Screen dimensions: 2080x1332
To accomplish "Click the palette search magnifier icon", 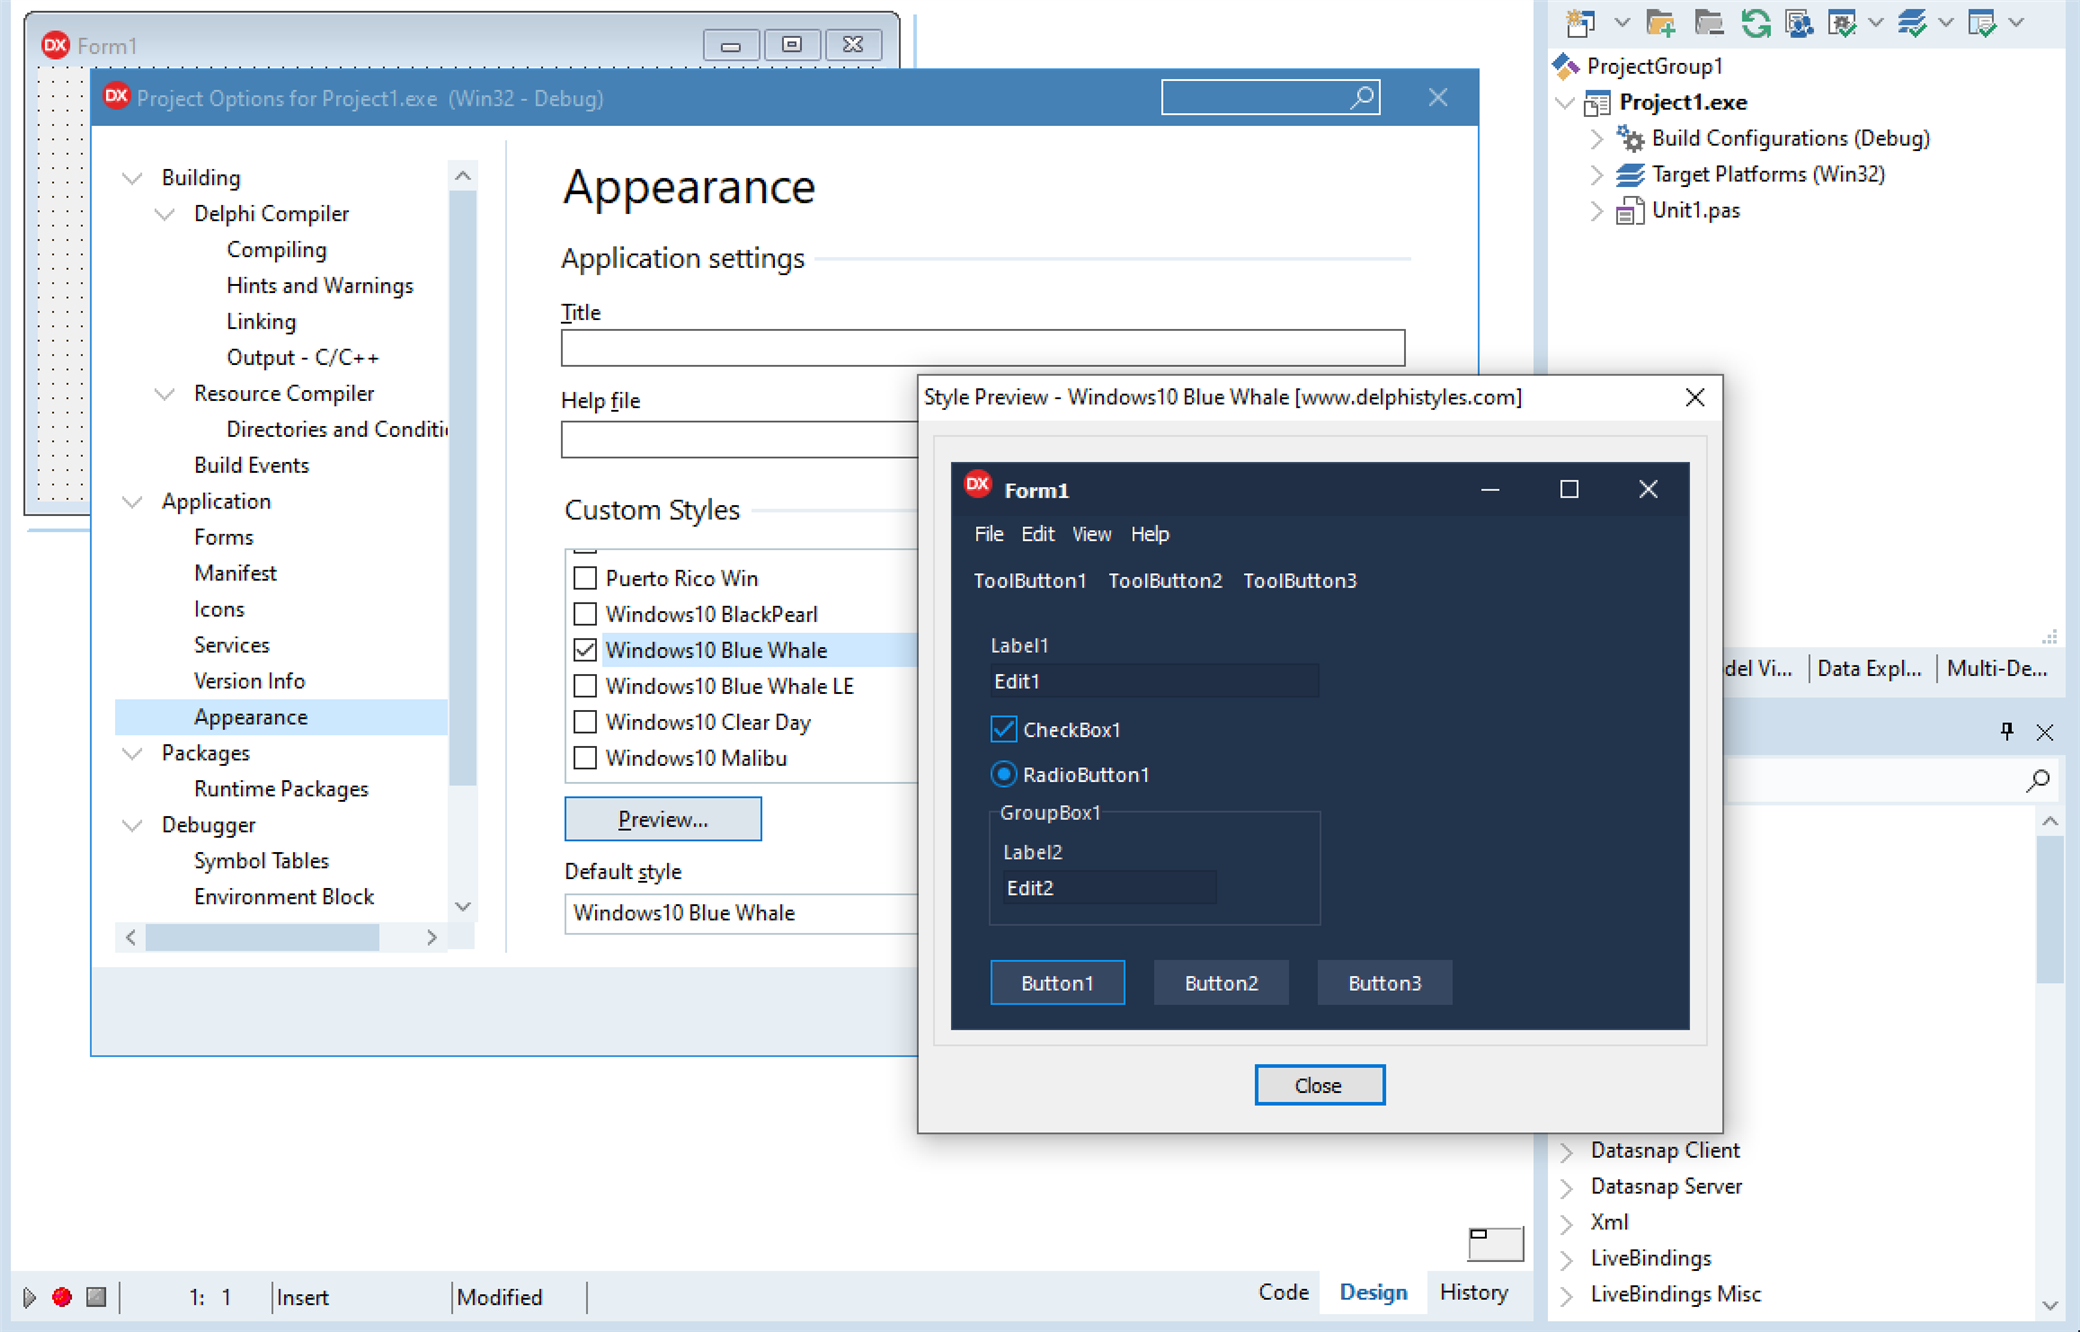I will (2038, 780).
